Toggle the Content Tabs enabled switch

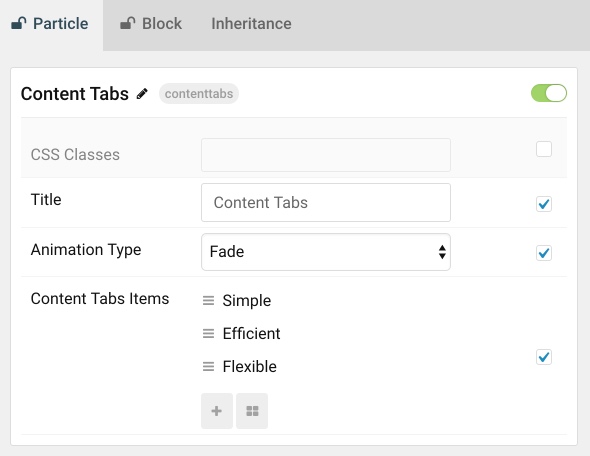(549, 93)
